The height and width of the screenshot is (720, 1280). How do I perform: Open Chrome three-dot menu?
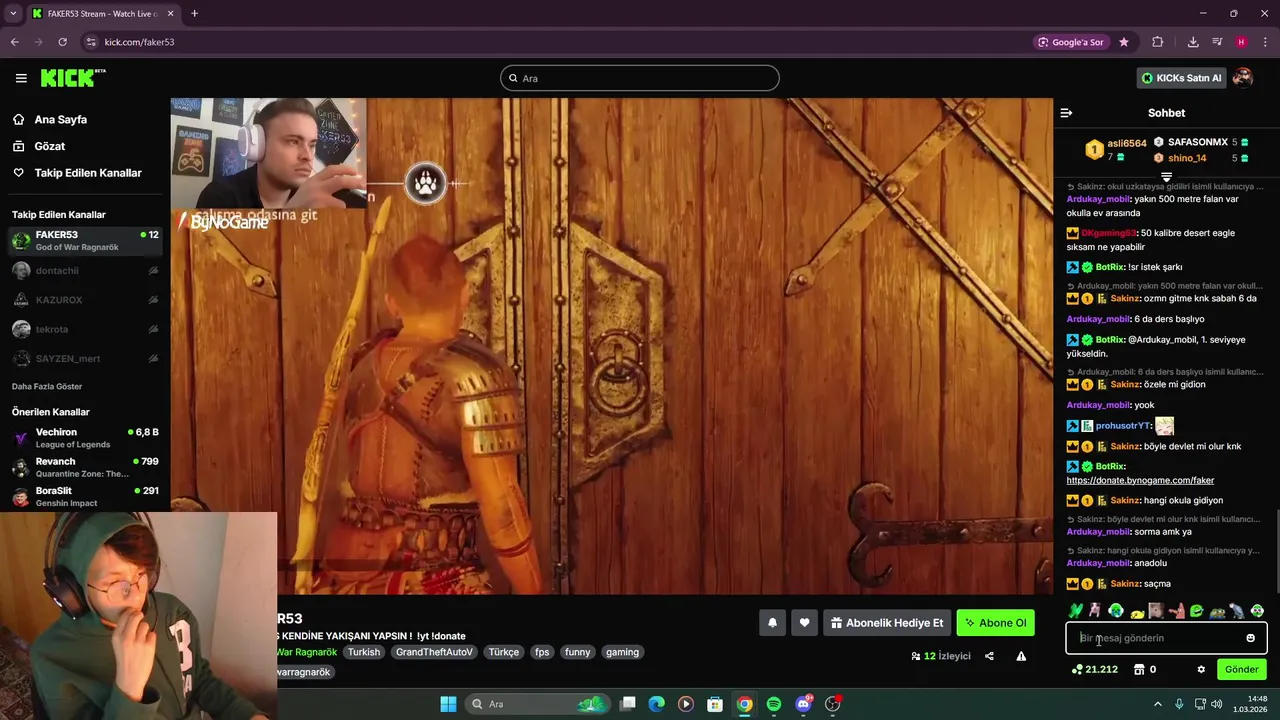pyautogui.click(x=1265, y=42)
